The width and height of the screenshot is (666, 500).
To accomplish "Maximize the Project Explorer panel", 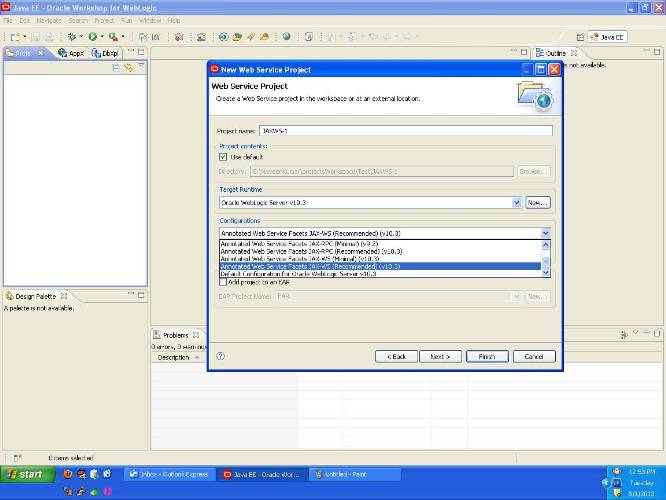I will [x=141, y=52].
